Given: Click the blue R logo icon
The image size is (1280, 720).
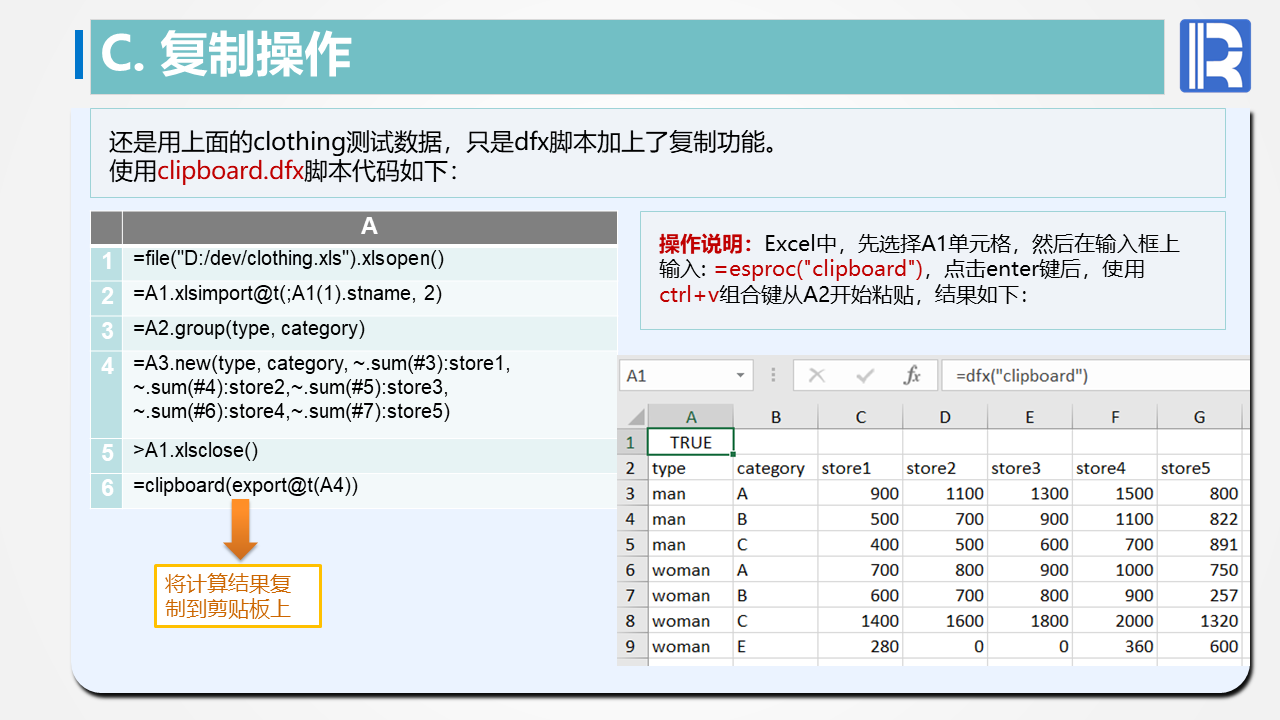Looking at the screenshot, I should [1215, 56].
